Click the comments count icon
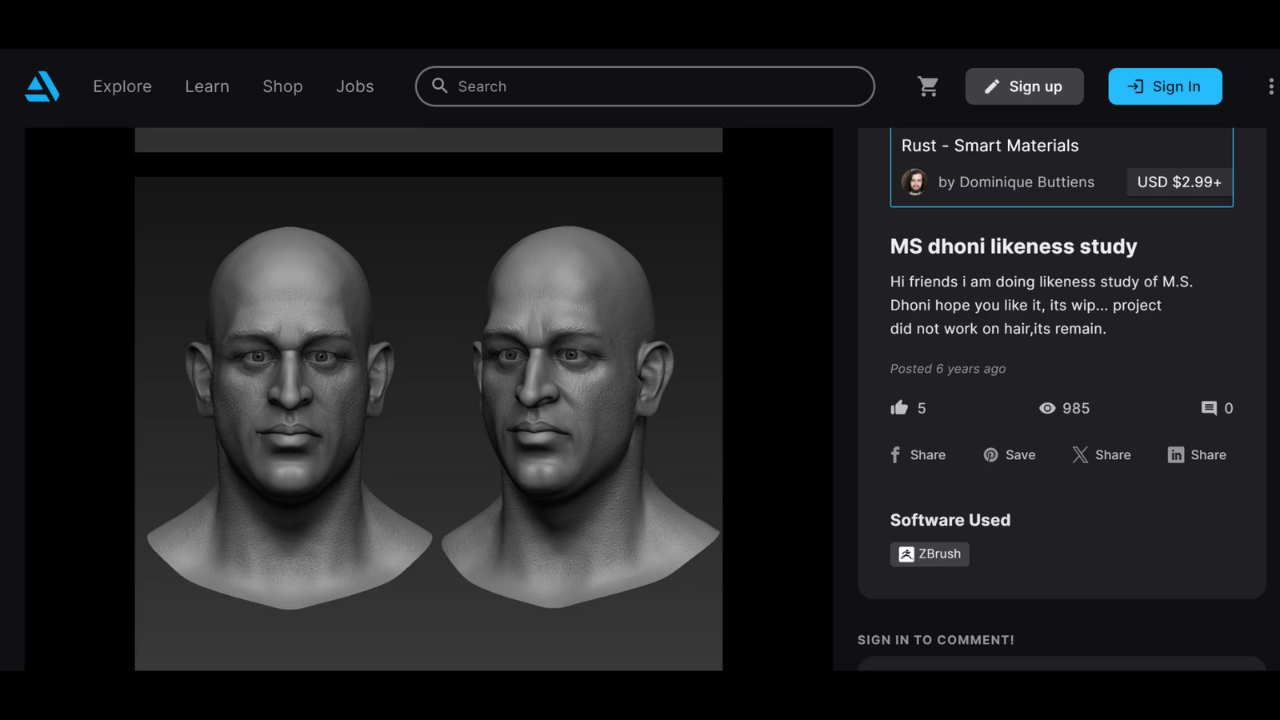The width and height of the screenshot is (1280, 720). pos(1209,408)
